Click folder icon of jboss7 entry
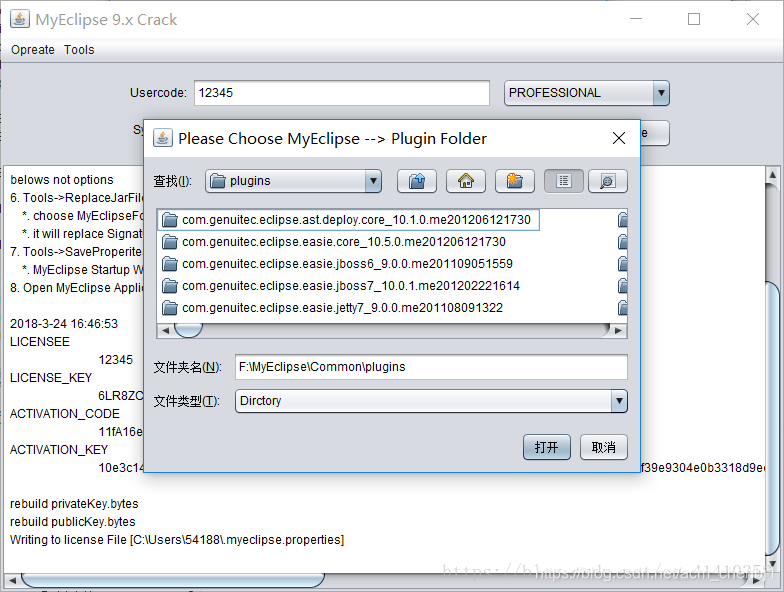Image resolution: width=784 pixels, height=592 pixels. [x=170, y=286]
